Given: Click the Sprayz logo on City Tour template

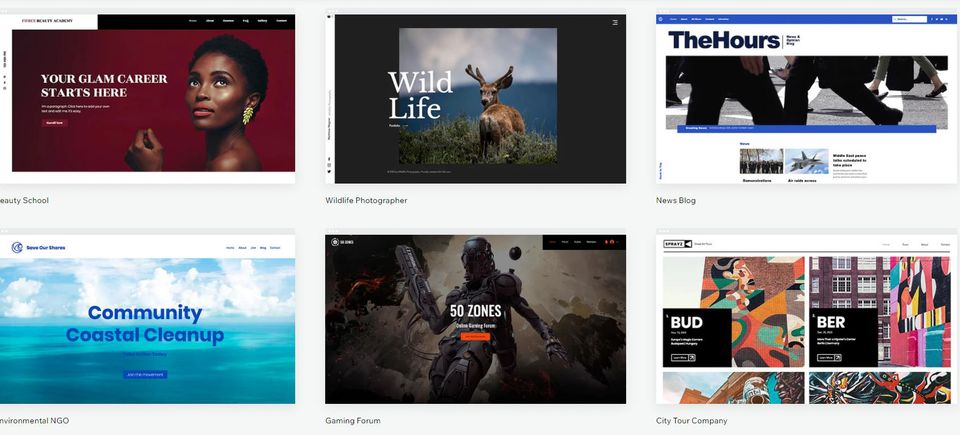Looking at the screenshot, I should click(677, 243).
